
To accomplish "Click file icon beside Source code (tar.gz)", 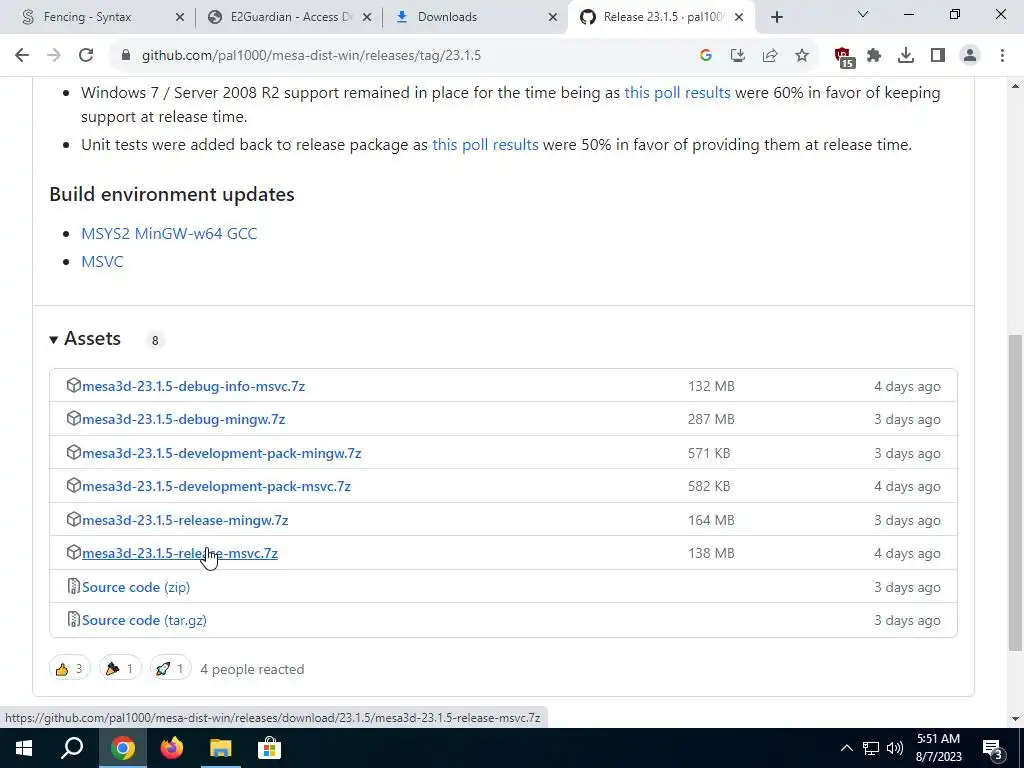I will (74, 620).
